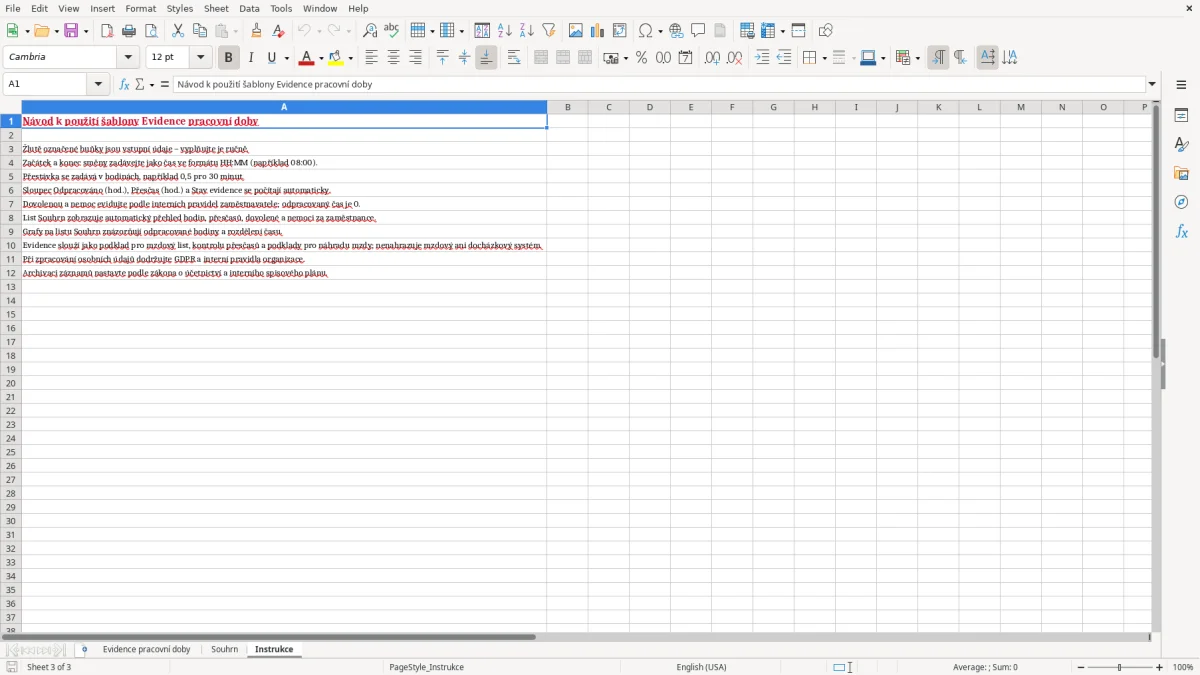Open the Styles menu

[x=180, y=8]
